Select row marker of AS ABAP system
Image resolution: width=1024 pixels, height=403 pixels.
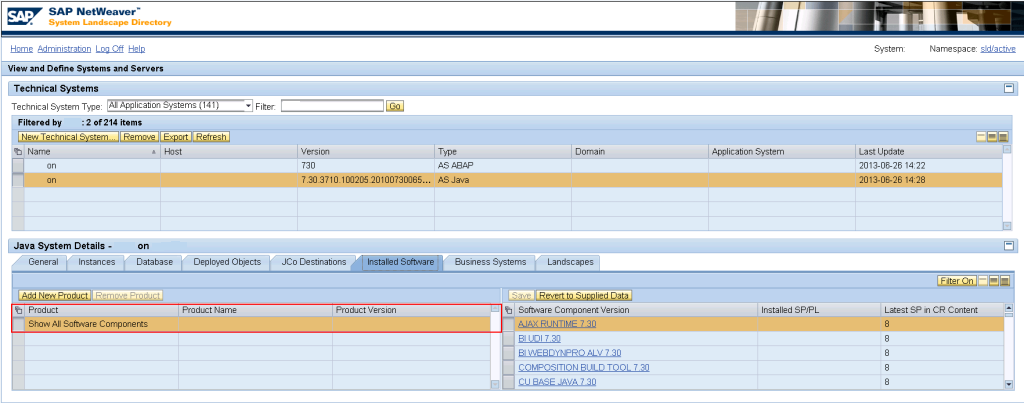[18, 166]
